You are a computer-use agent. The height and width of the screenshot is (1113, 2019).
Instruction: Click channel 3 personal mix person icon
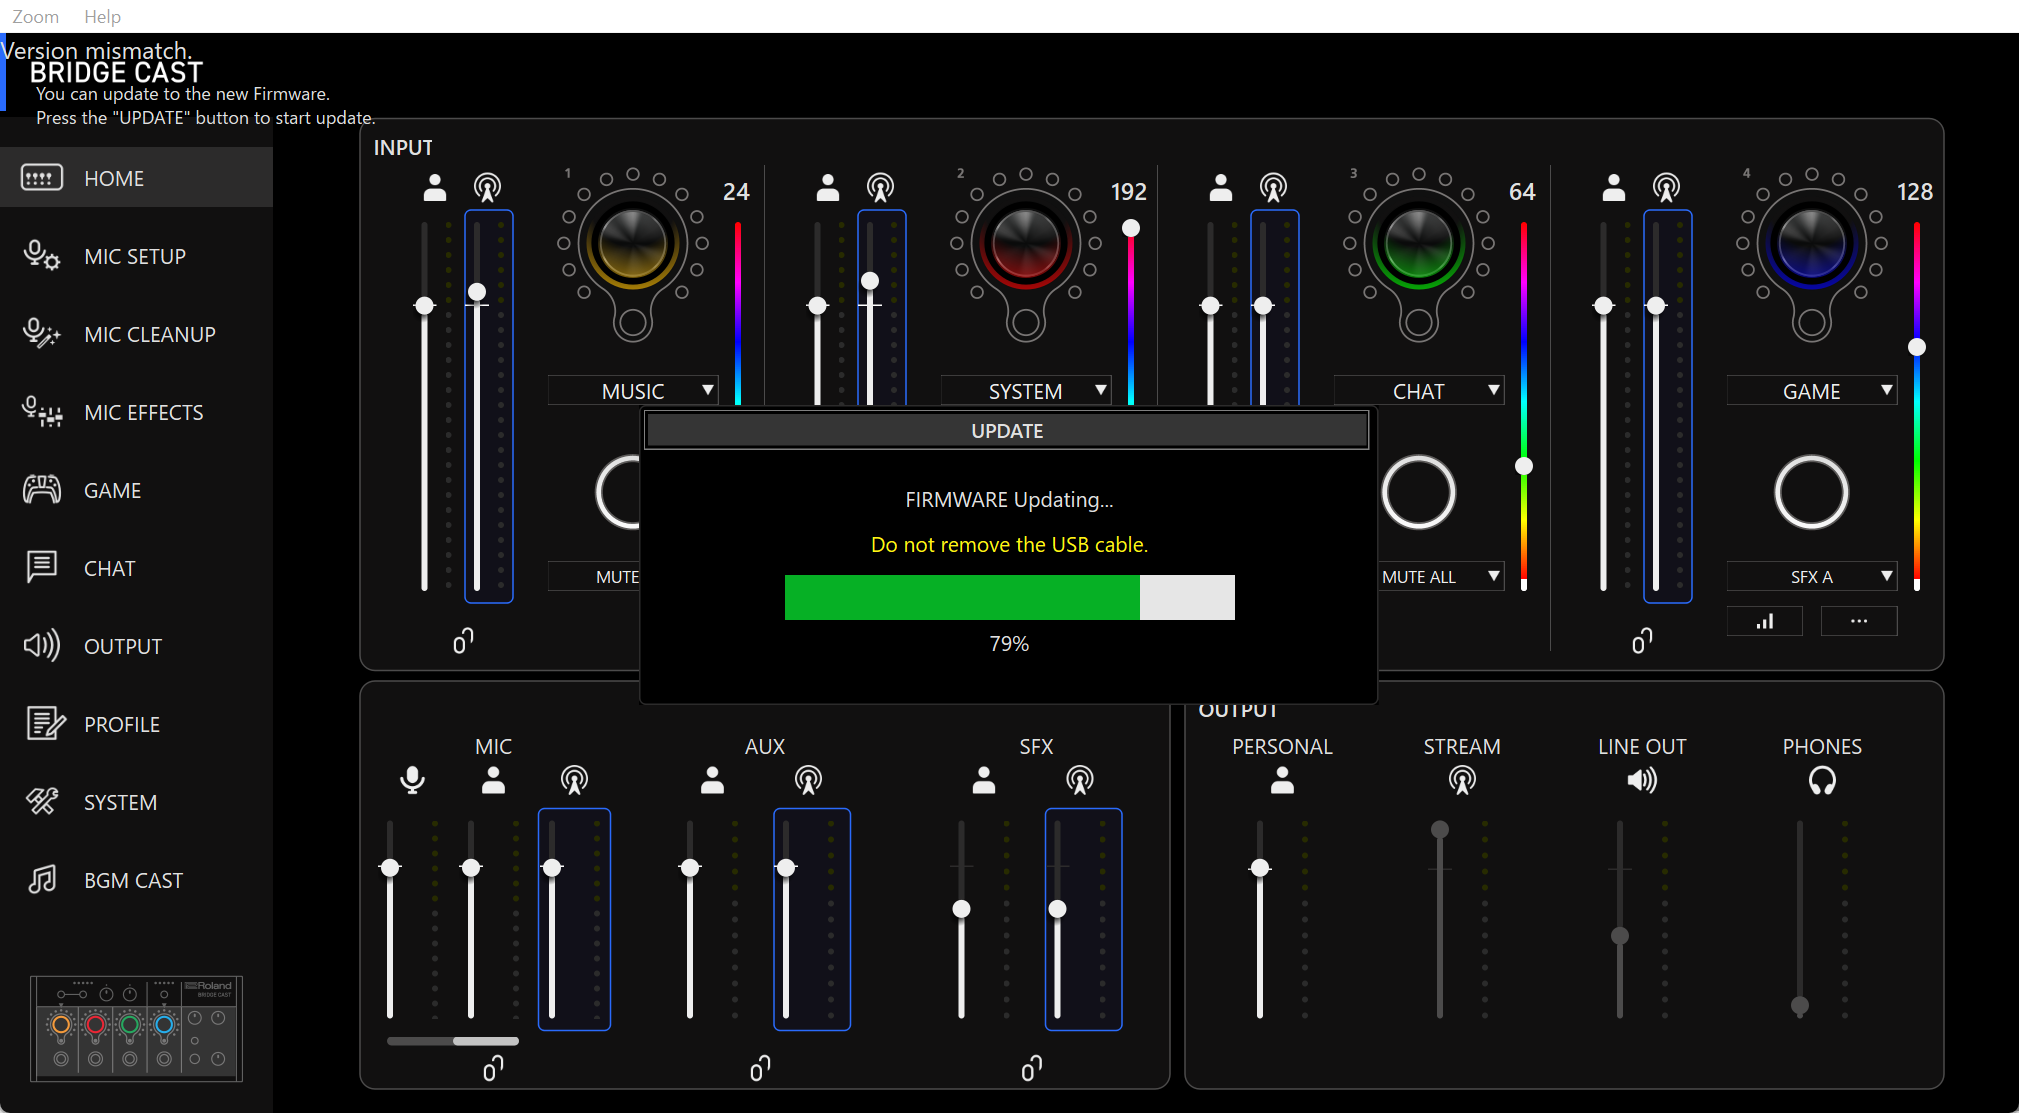click(x=1221, y=187)
